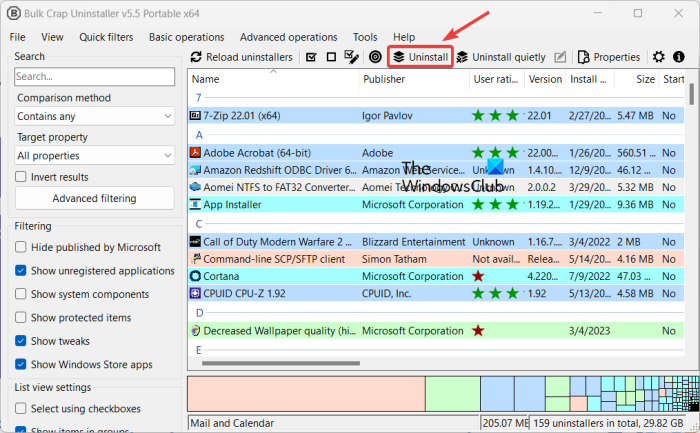
Task: Click the Adobe Acrobat red icon
Action: (x=195, y=153)
